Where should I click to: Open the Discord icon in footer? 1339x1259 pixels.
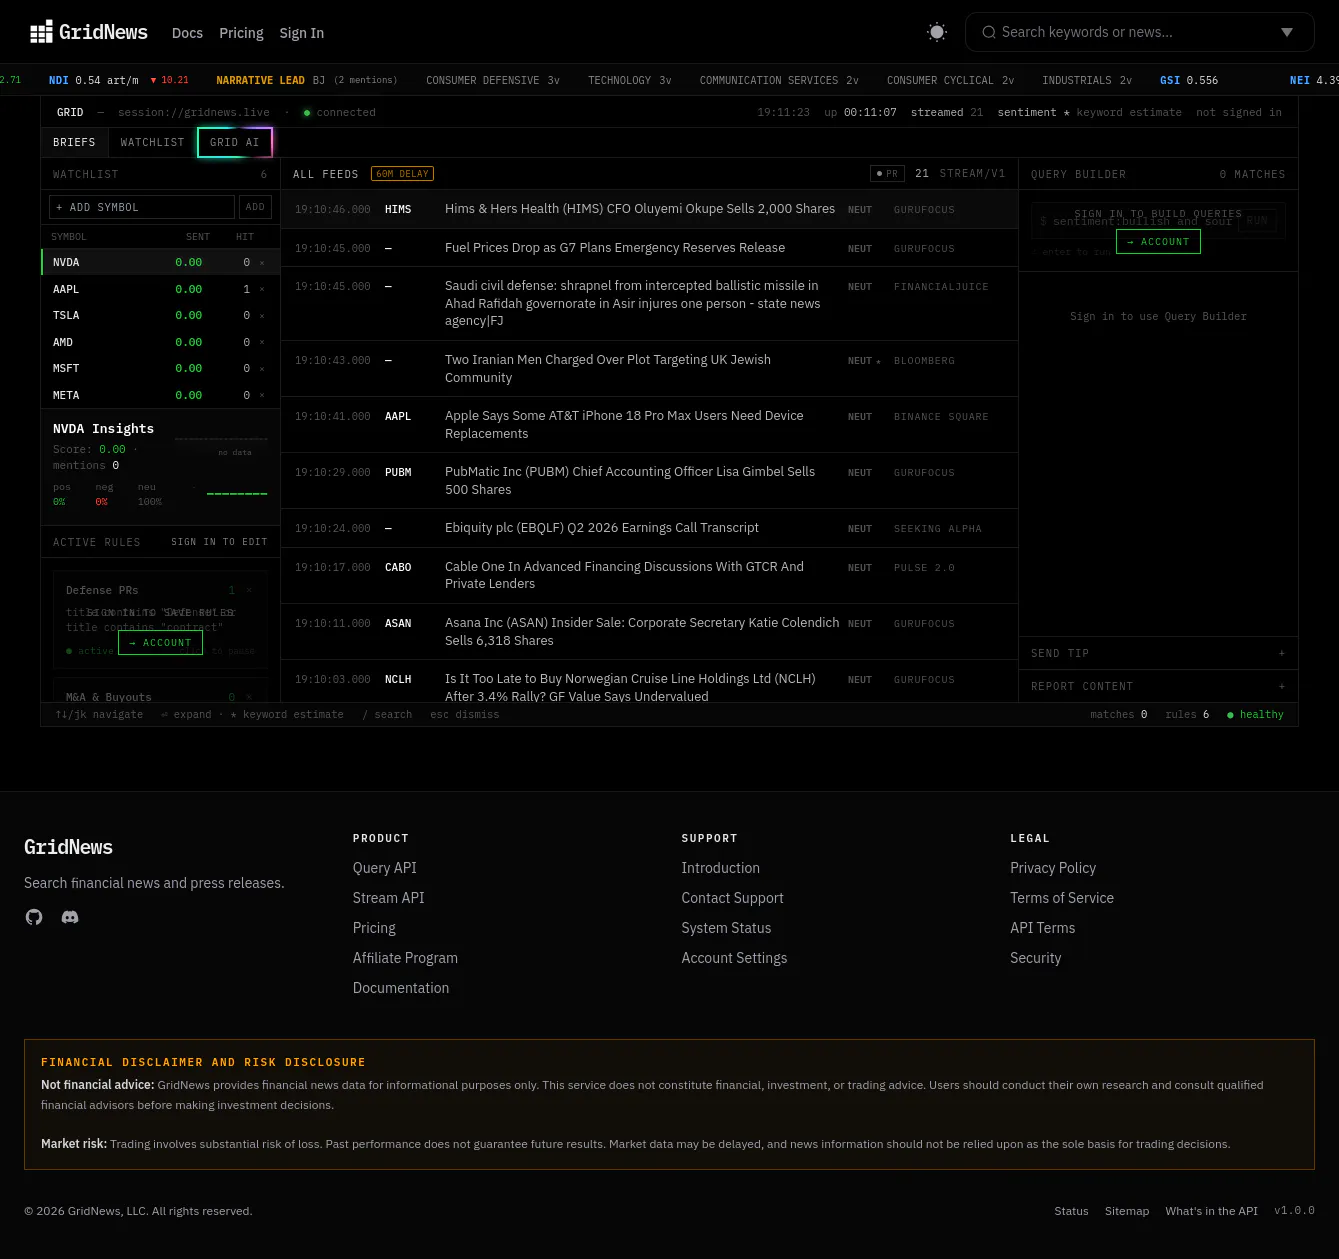point(70,917)
